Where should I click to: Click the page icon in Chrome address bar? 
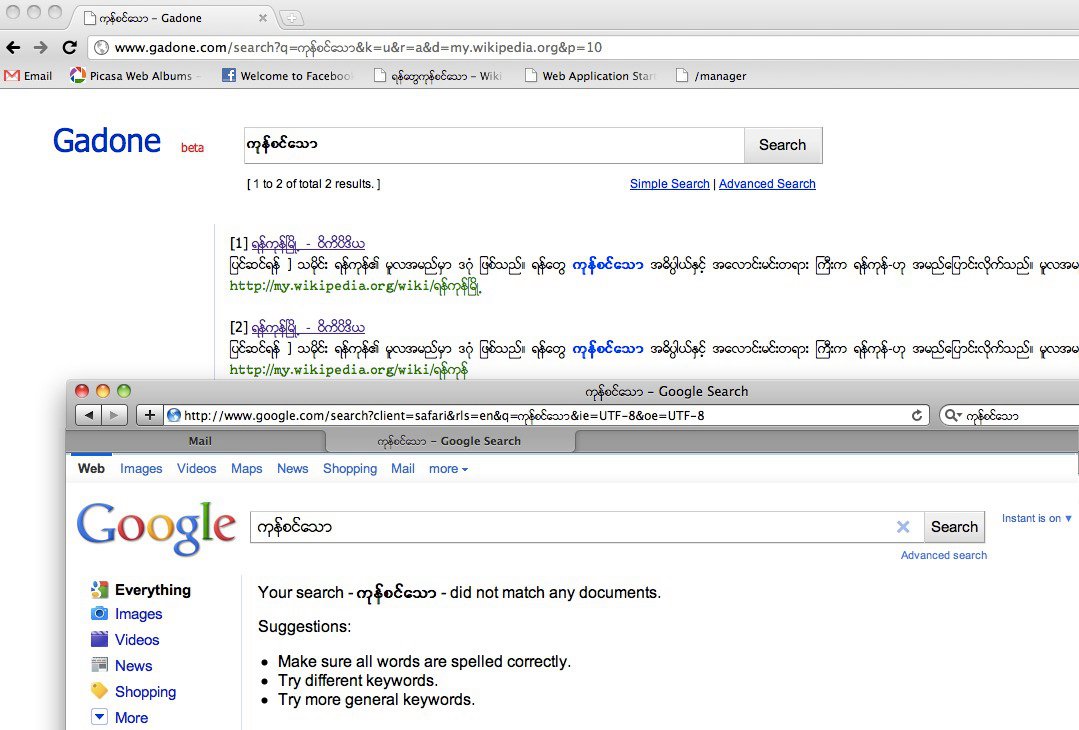pos(102,47)
